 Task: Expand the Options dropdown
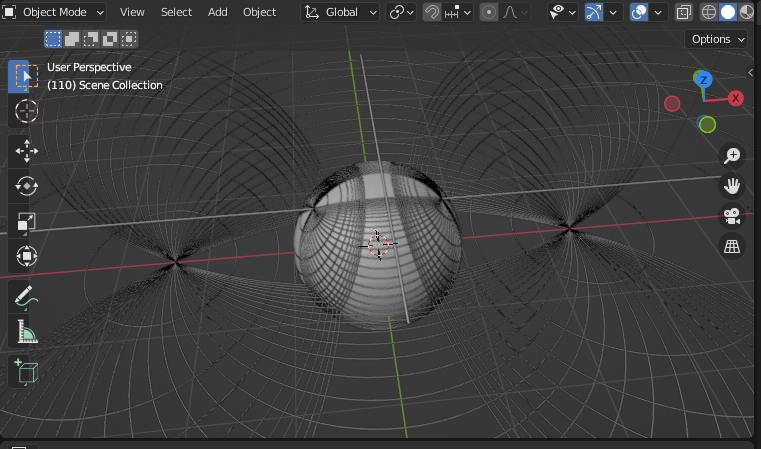point(718,39)
